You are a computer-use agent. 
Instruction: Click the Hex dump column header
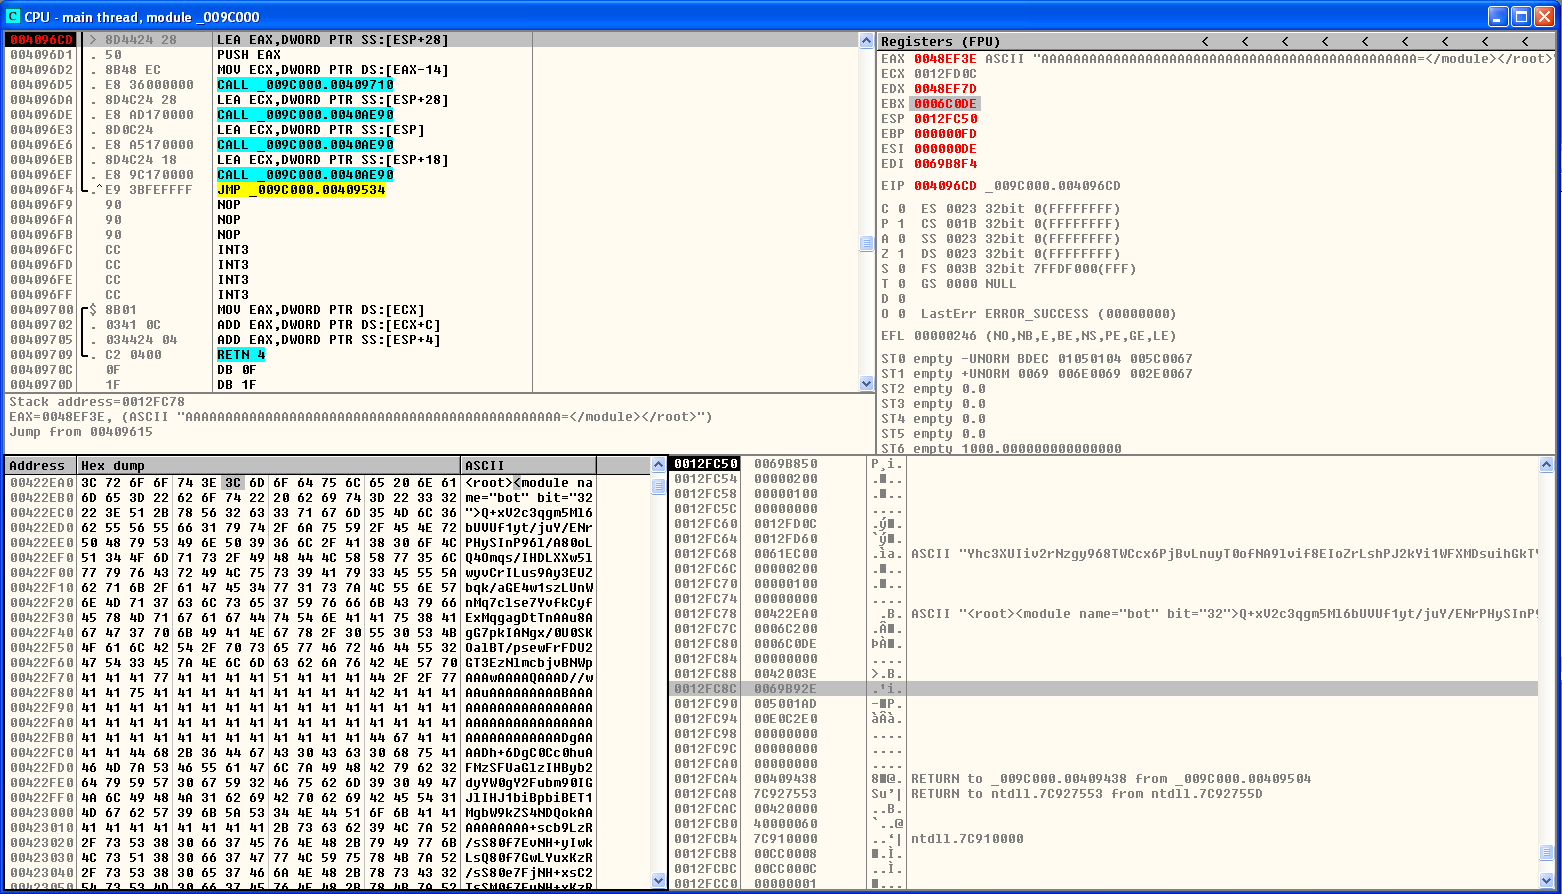click(x=268, y=465)
